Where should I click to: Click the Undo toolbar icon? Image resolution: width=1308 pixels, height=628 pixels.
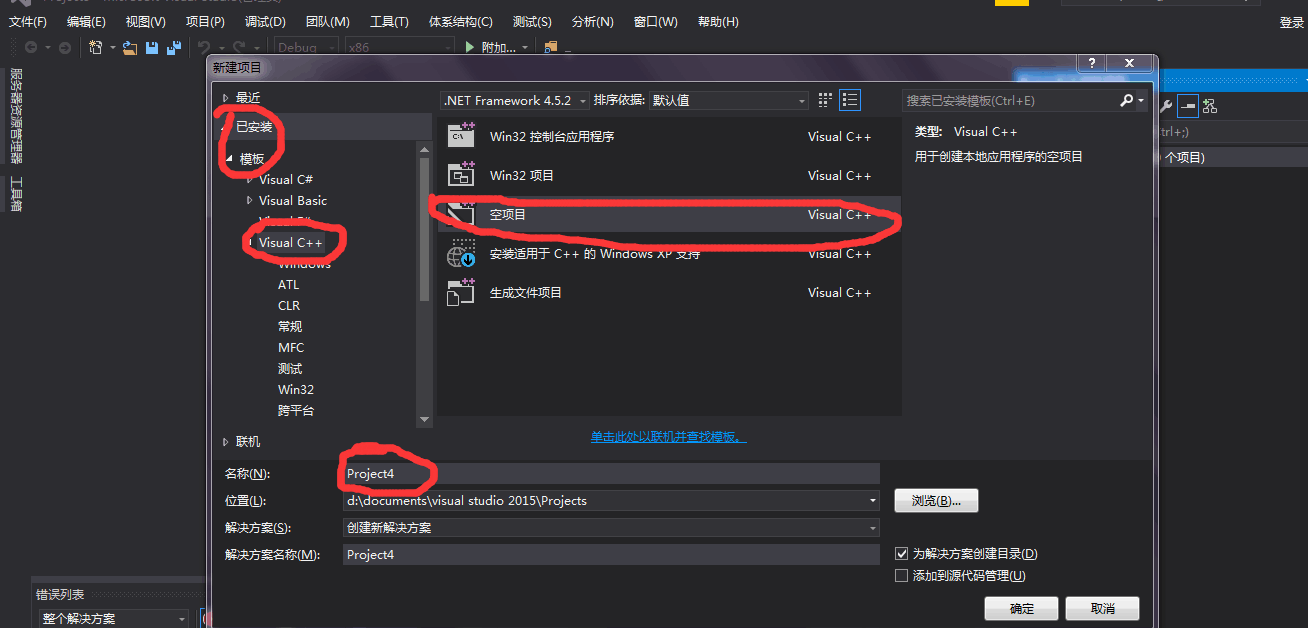coord(204,47)
